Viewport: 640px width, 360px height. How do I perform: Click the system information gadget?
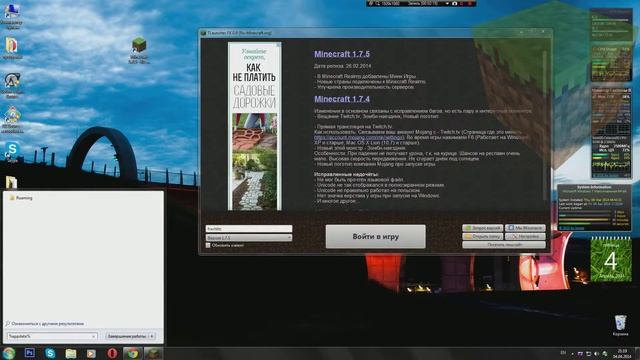(594, 207)
